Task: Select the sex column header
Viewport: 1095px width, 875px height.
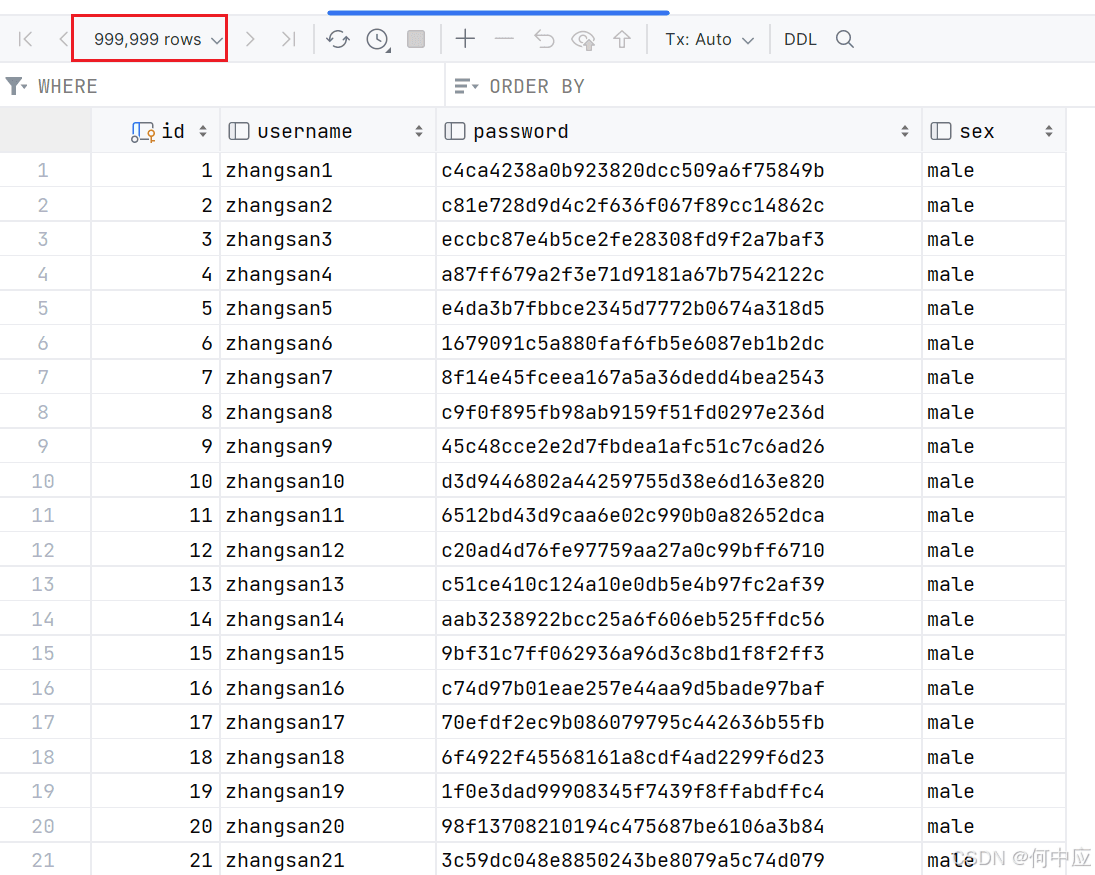Action: tap(994, 131)
